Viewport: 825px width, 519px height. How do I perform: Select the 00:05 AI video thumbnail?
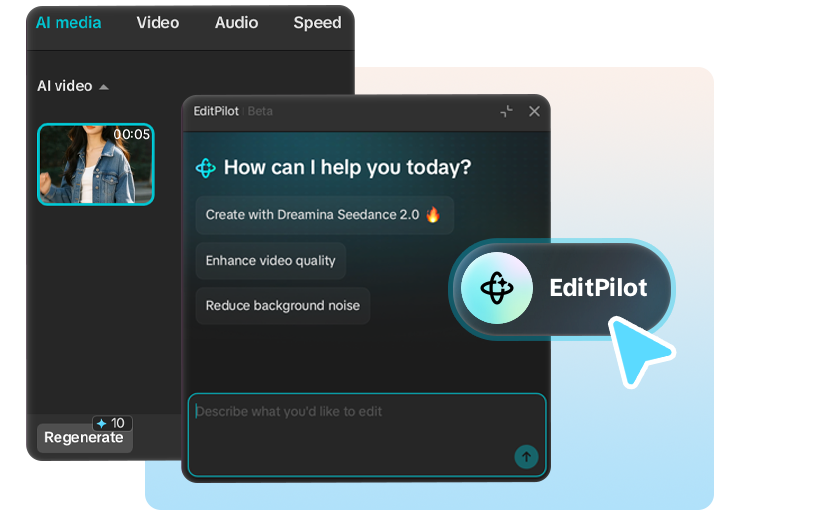pyautogui.click(x=96, y=164)
